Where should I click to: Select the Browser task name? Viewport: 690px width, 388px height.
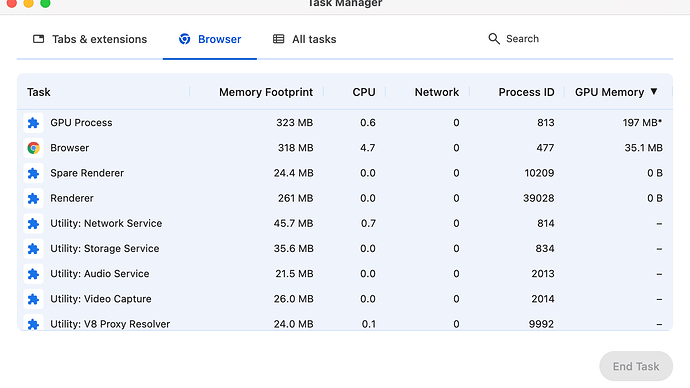(70, 148)
